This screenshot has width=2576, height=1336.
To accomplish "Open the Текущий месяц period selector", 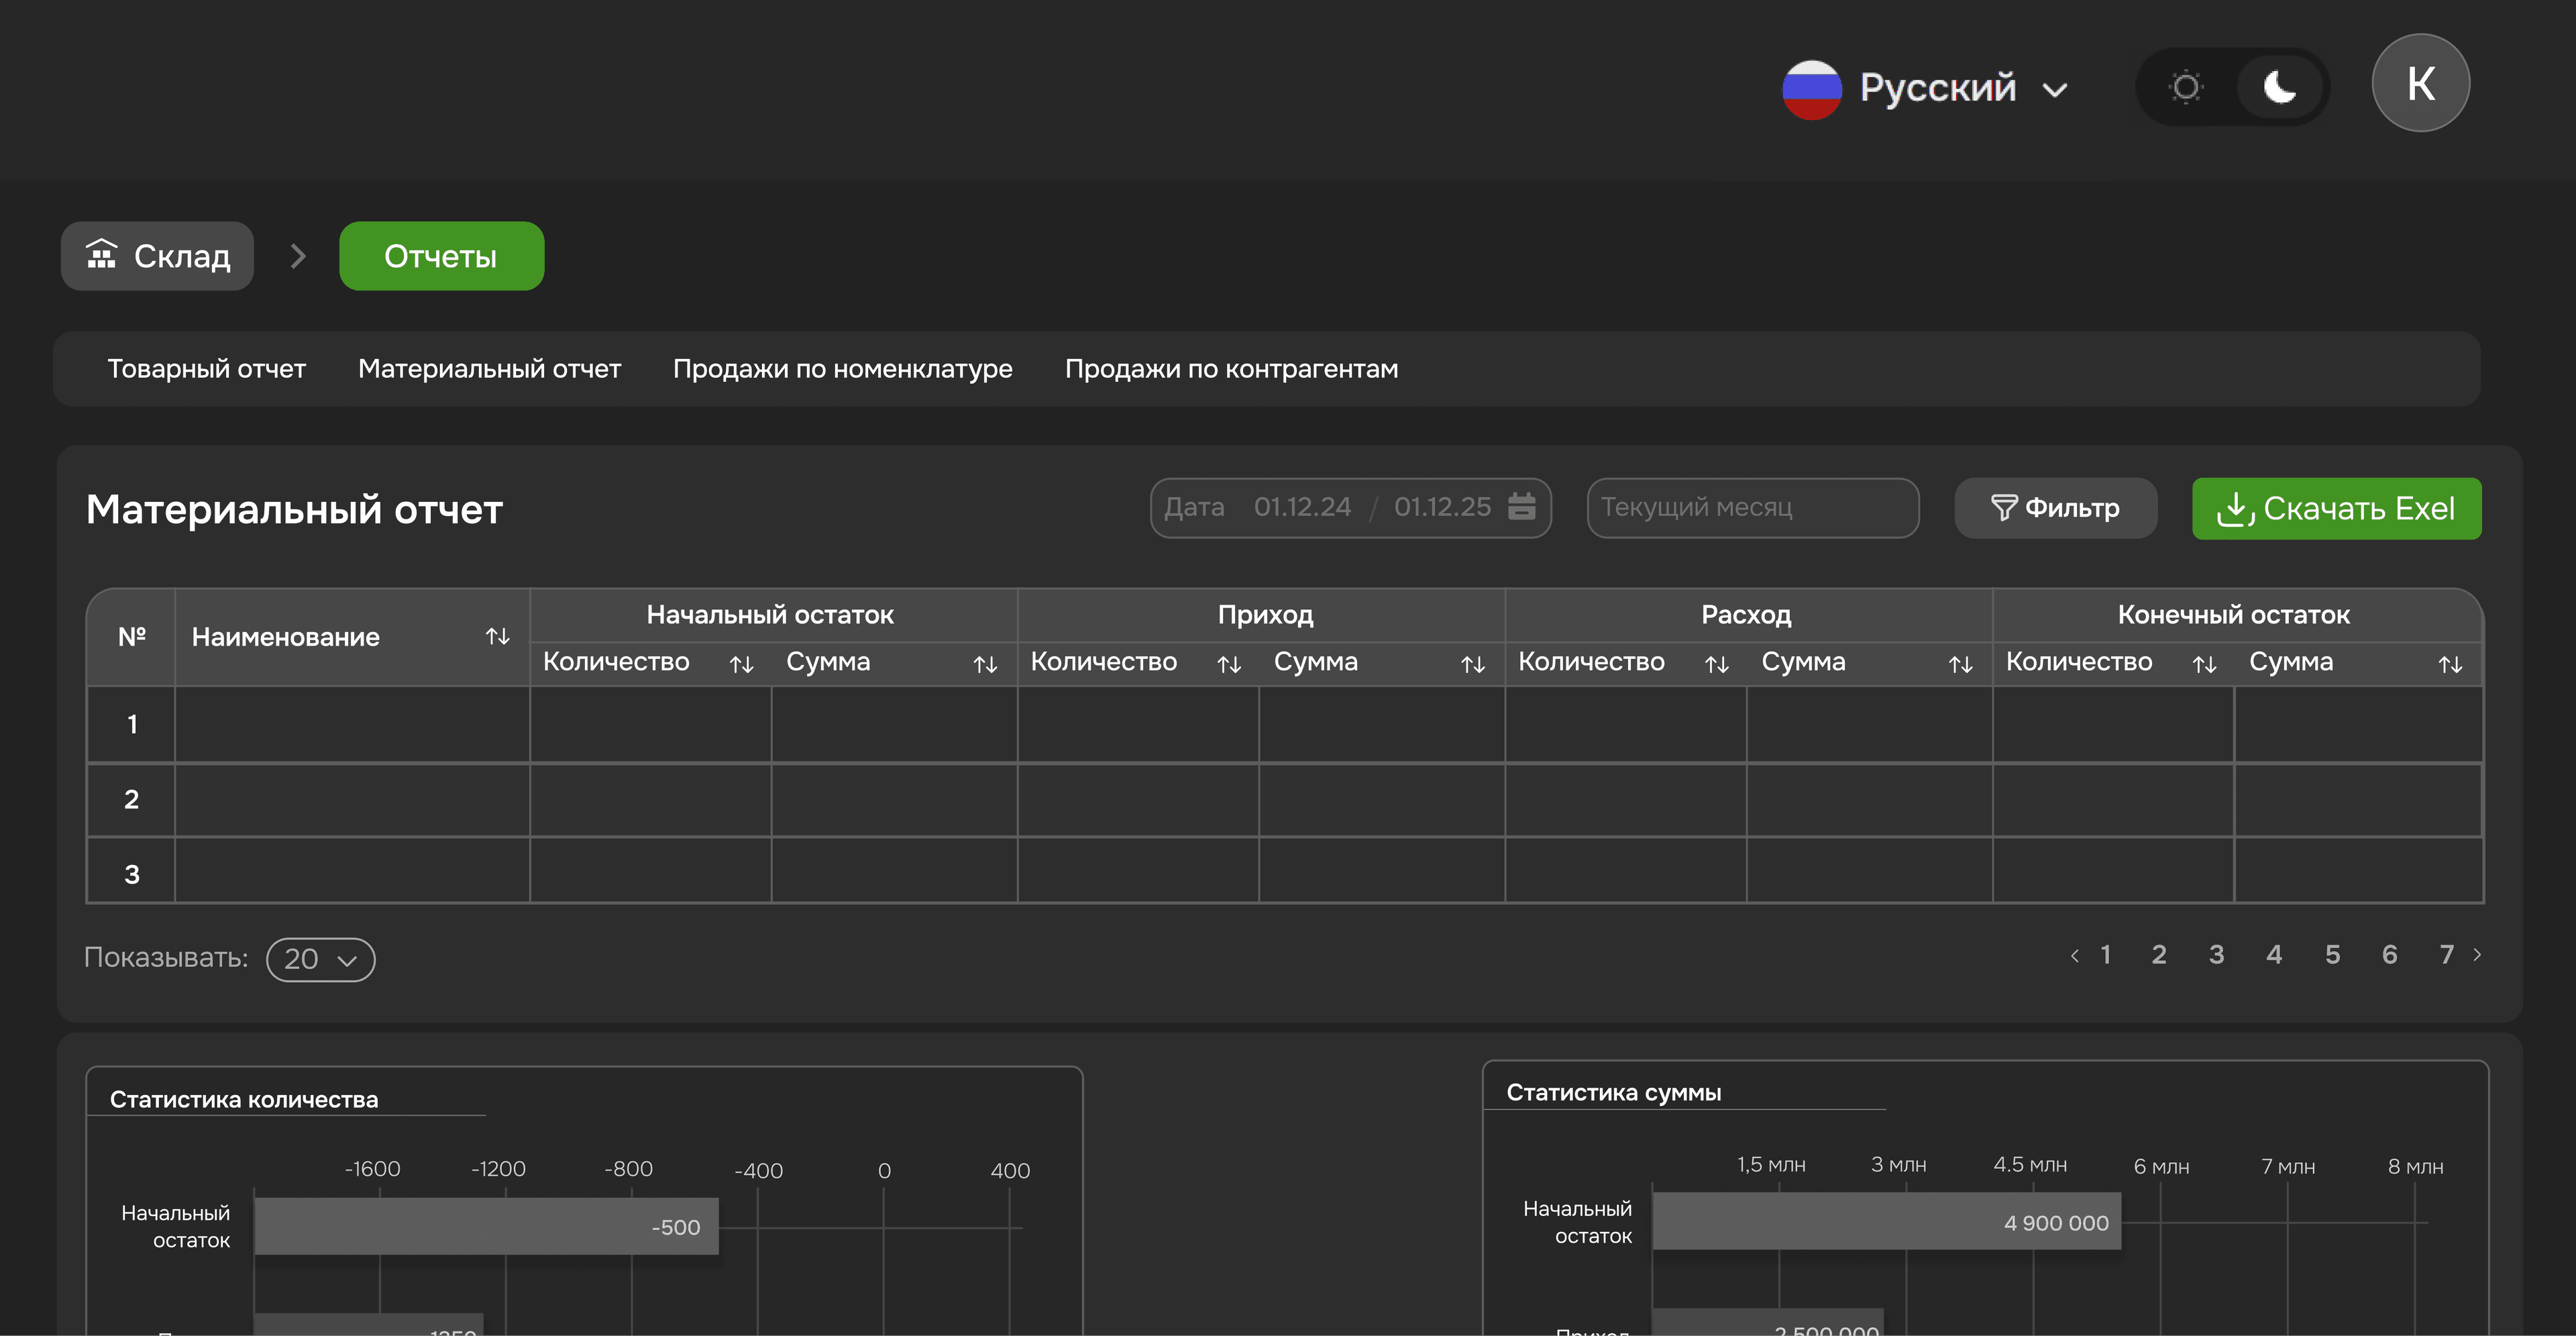I will coord(1752,508).
